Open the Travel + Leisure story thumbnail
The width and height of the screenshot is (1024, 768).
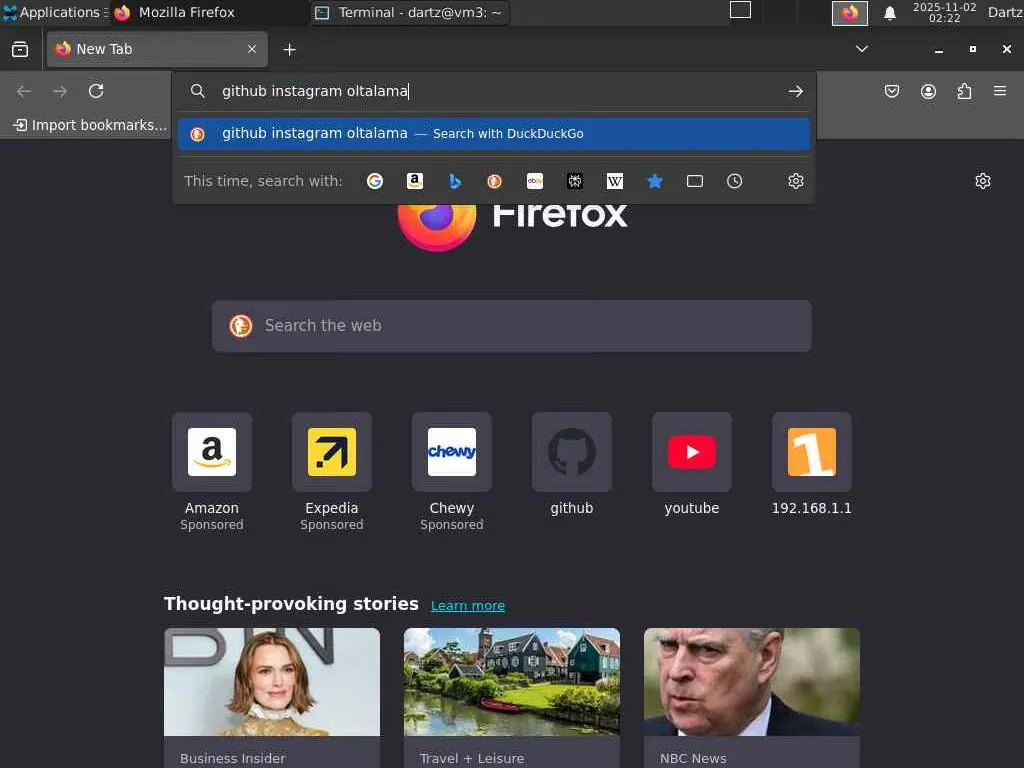pos(512,682)
